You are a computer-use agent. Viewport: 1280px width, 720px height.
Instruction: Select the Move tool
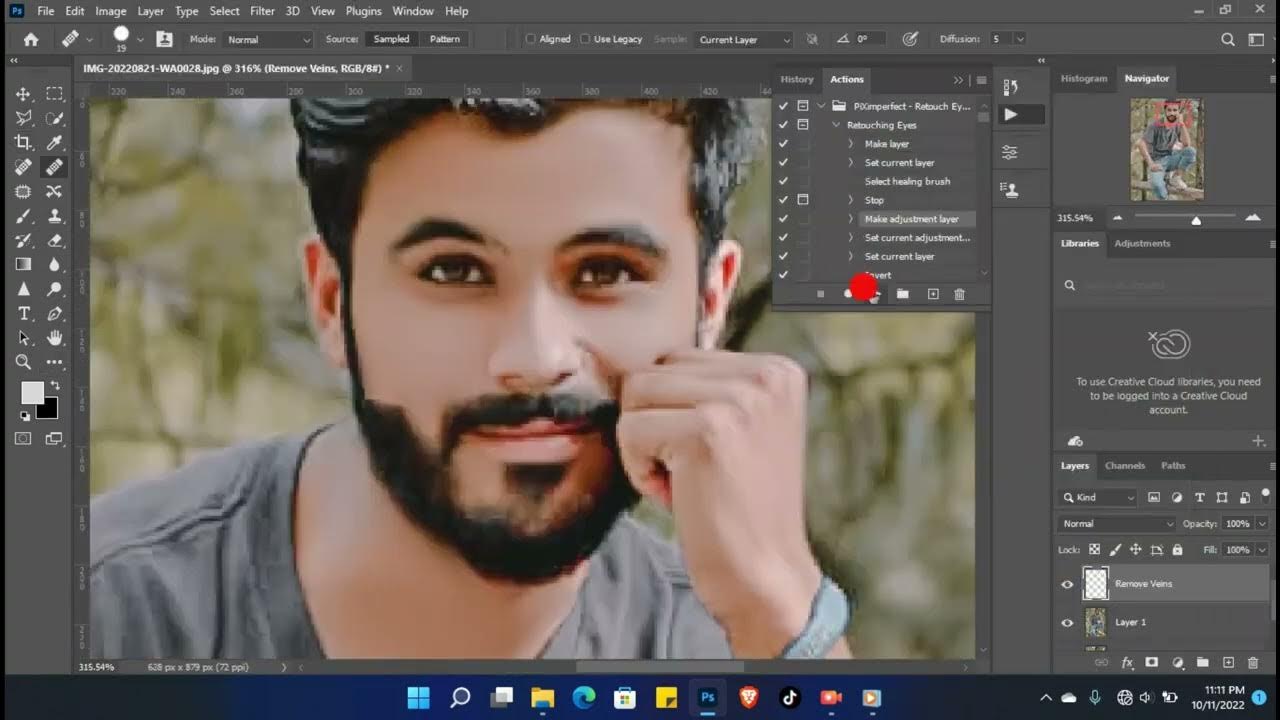(23, 94)
